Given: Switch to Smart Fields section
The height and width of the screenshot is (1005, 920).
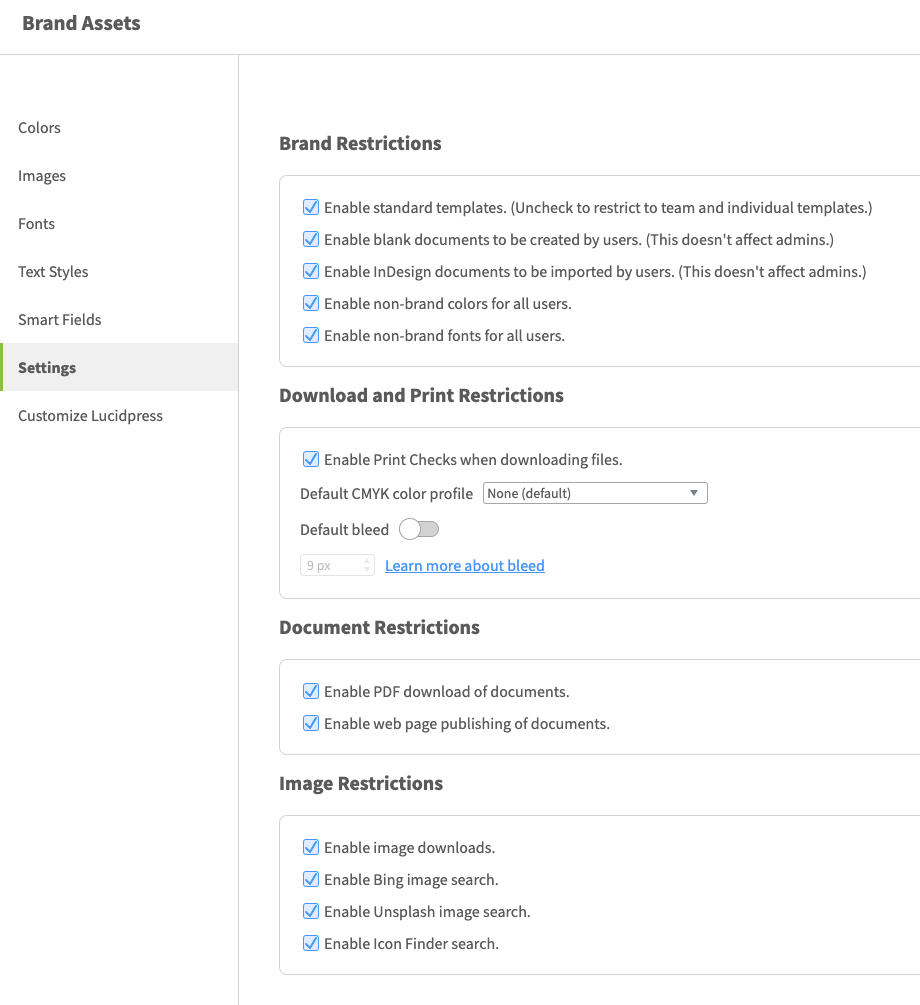Looking at the screenshot, I should click(x=119, y=319).
